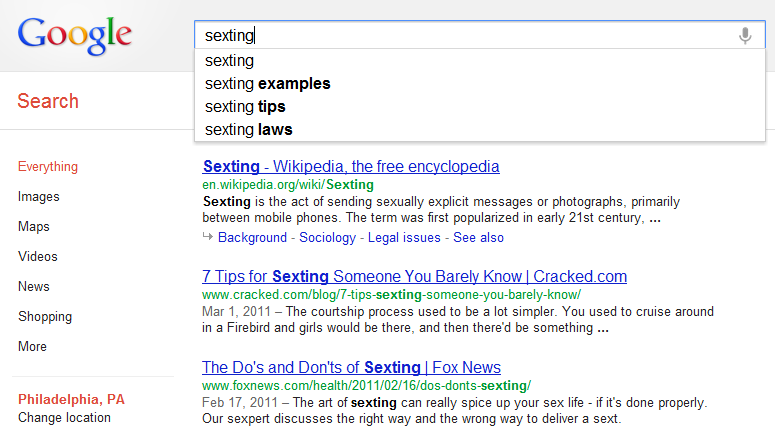Click the Google logo

[75, 35]
